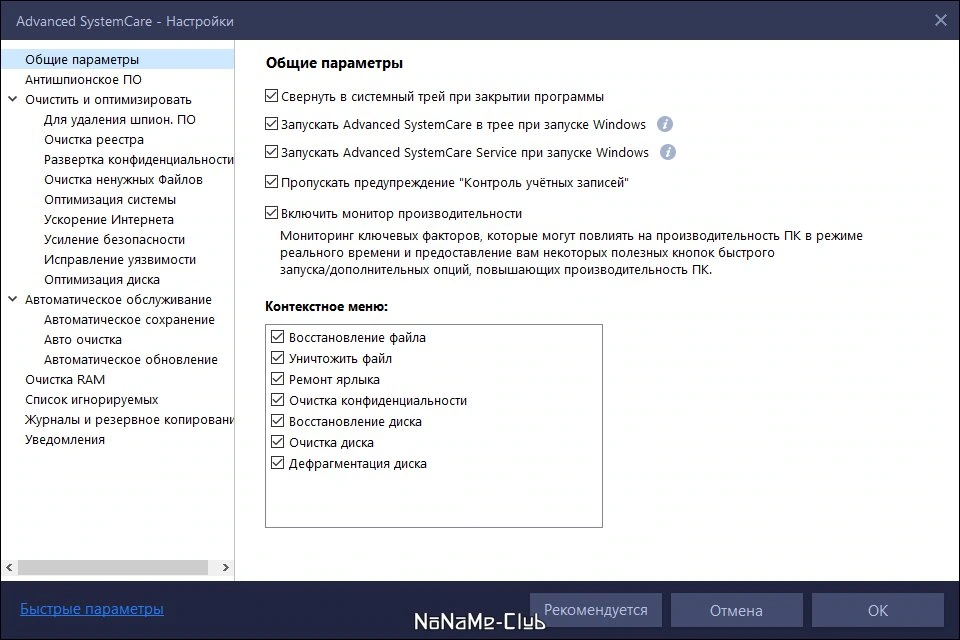The height and width of the screenshot is (640, 960).
Task: Click "Быстрые параметры" link
Action: (x=92, y=609)
